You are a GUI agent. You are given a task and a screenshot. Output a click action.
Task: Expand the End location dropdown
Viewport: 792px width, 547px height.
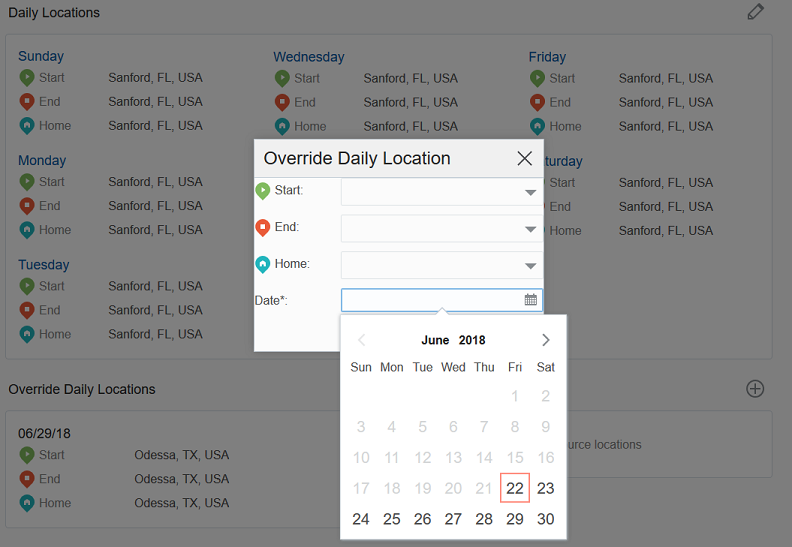tap(530, 229)
